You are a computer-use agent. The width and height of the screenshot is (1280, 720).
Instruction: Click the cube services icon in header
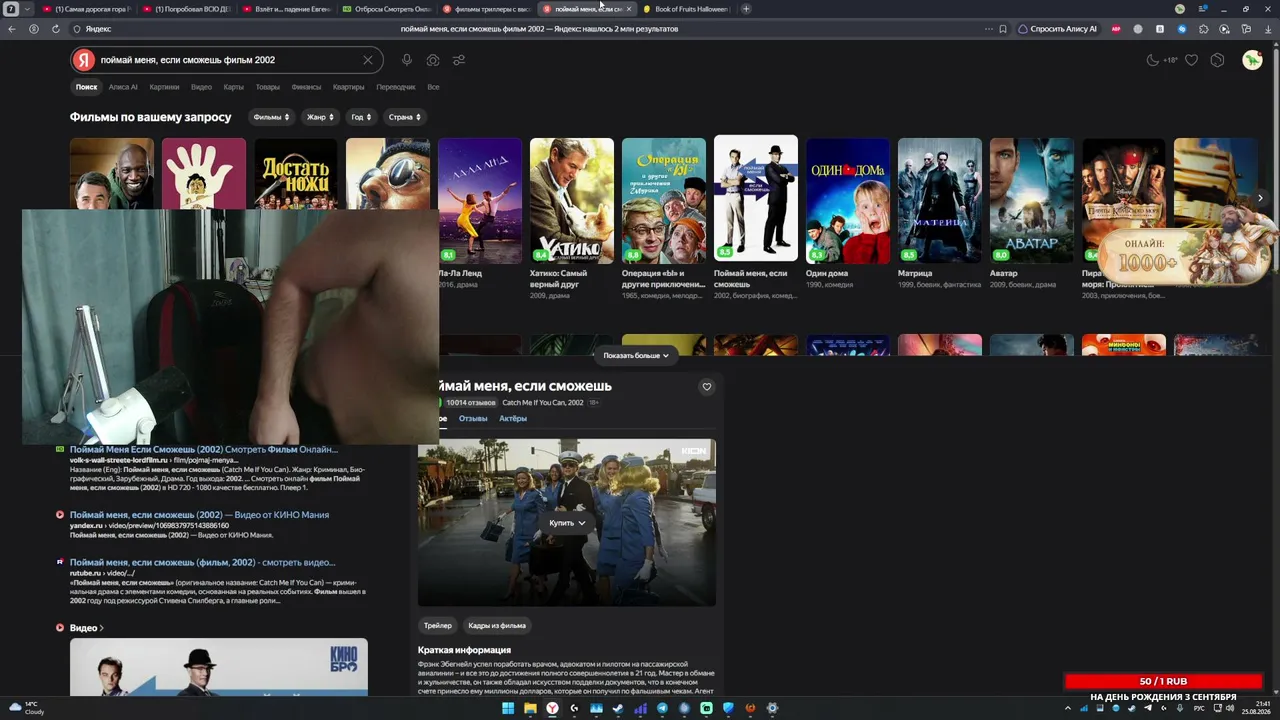pos(1217,60)
